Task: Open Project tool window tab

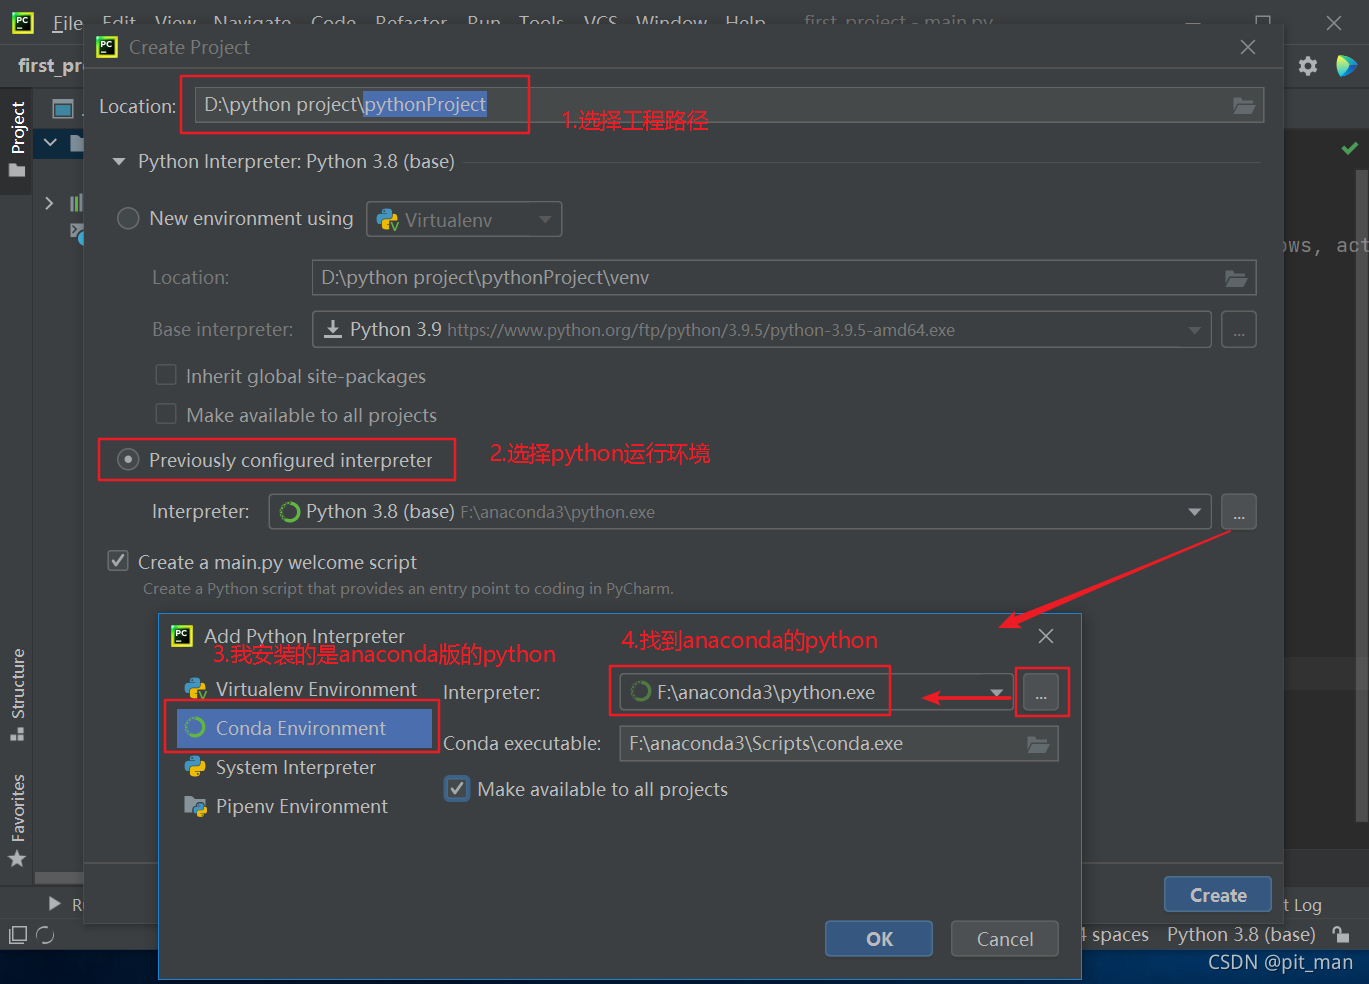Action: [x=17, y=140]
